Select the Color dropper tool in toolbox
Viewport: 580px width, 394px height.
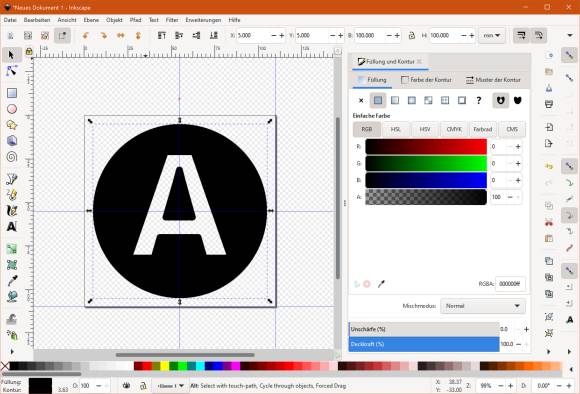pyautogui.click(x=12, y=281)
